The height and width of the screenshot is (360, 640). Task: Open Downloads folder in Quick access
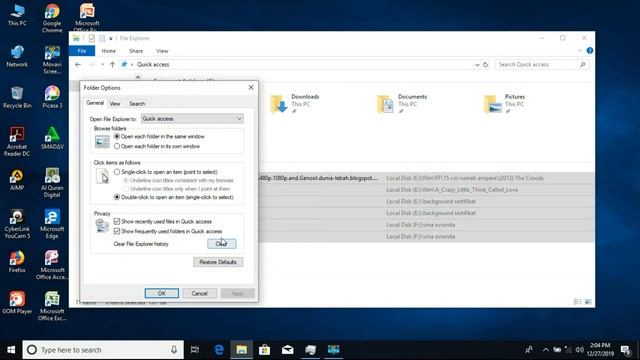click(296, 104)
